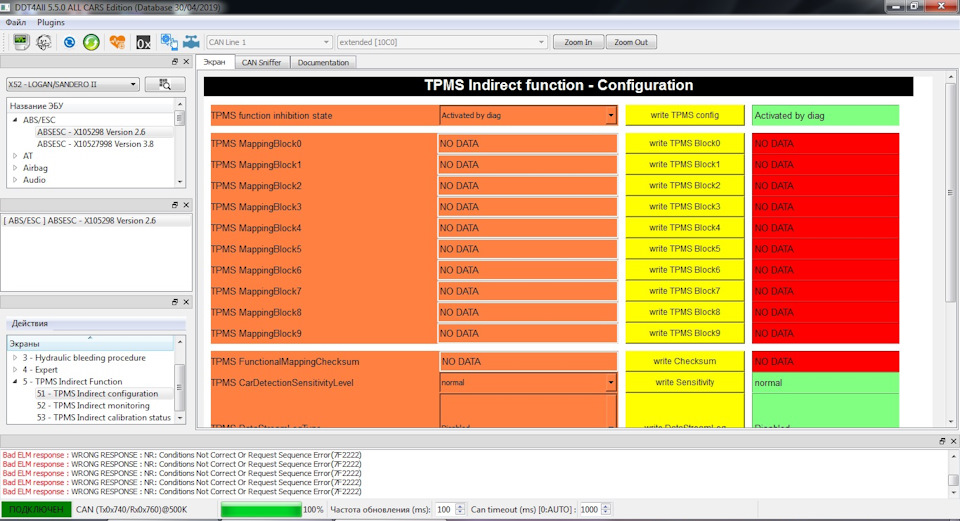Click Can timeout stepper down arrow
The height and width of the screenshot is (521, 960).
pos(606,512)
